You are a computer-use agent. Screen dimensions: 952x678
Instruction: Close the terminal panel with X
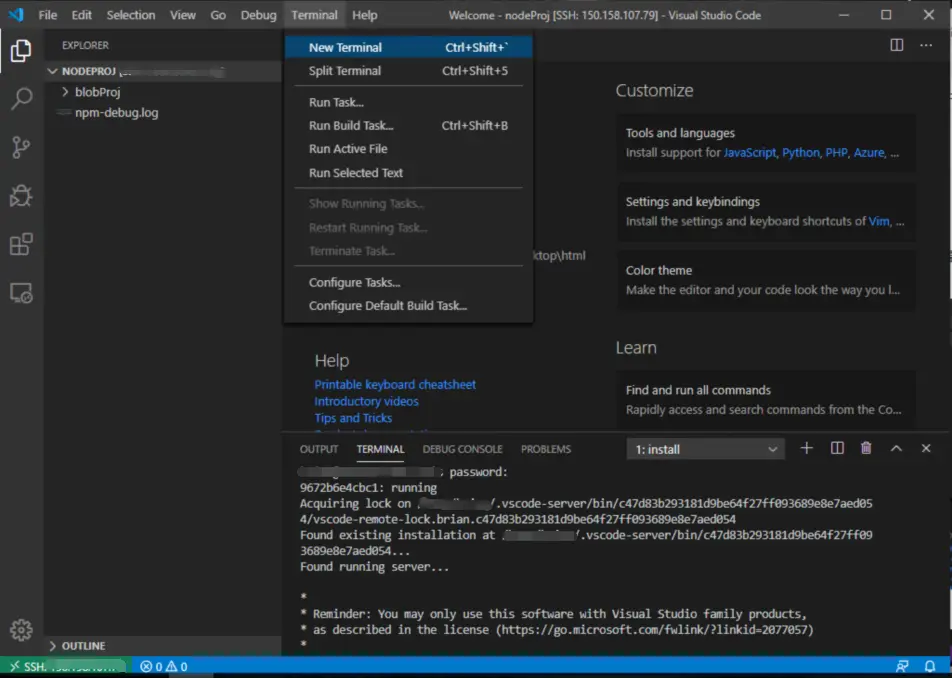[926, 449]
